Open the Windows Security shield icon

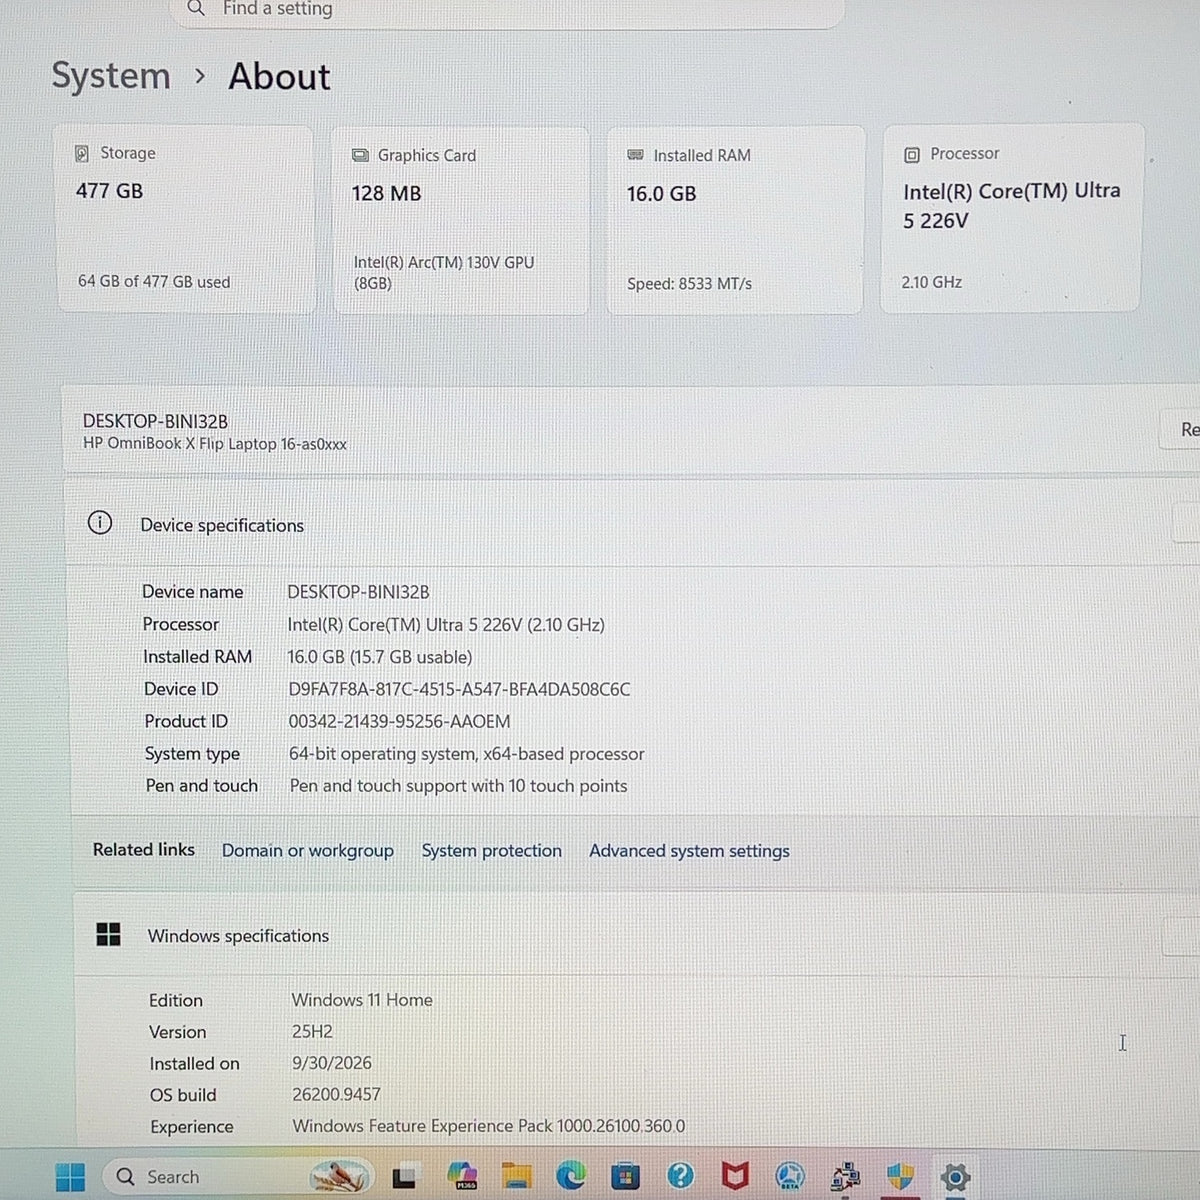point(900,1176)
